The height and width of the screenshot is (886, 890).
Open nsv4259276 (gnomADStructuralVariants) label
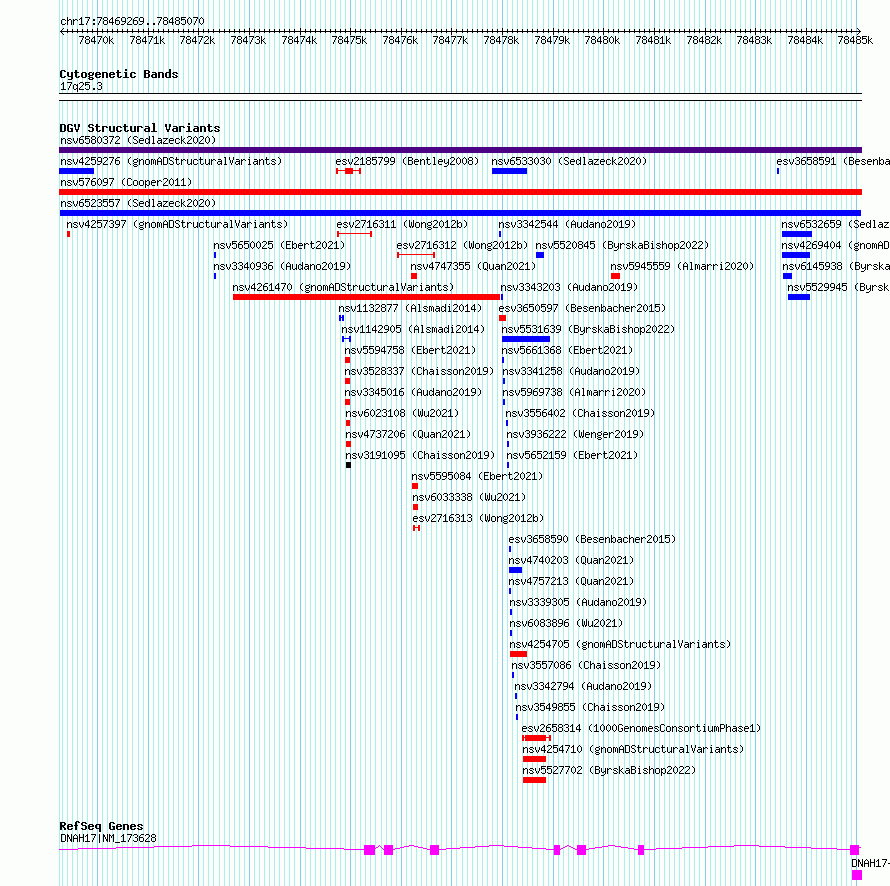(171, 161)
